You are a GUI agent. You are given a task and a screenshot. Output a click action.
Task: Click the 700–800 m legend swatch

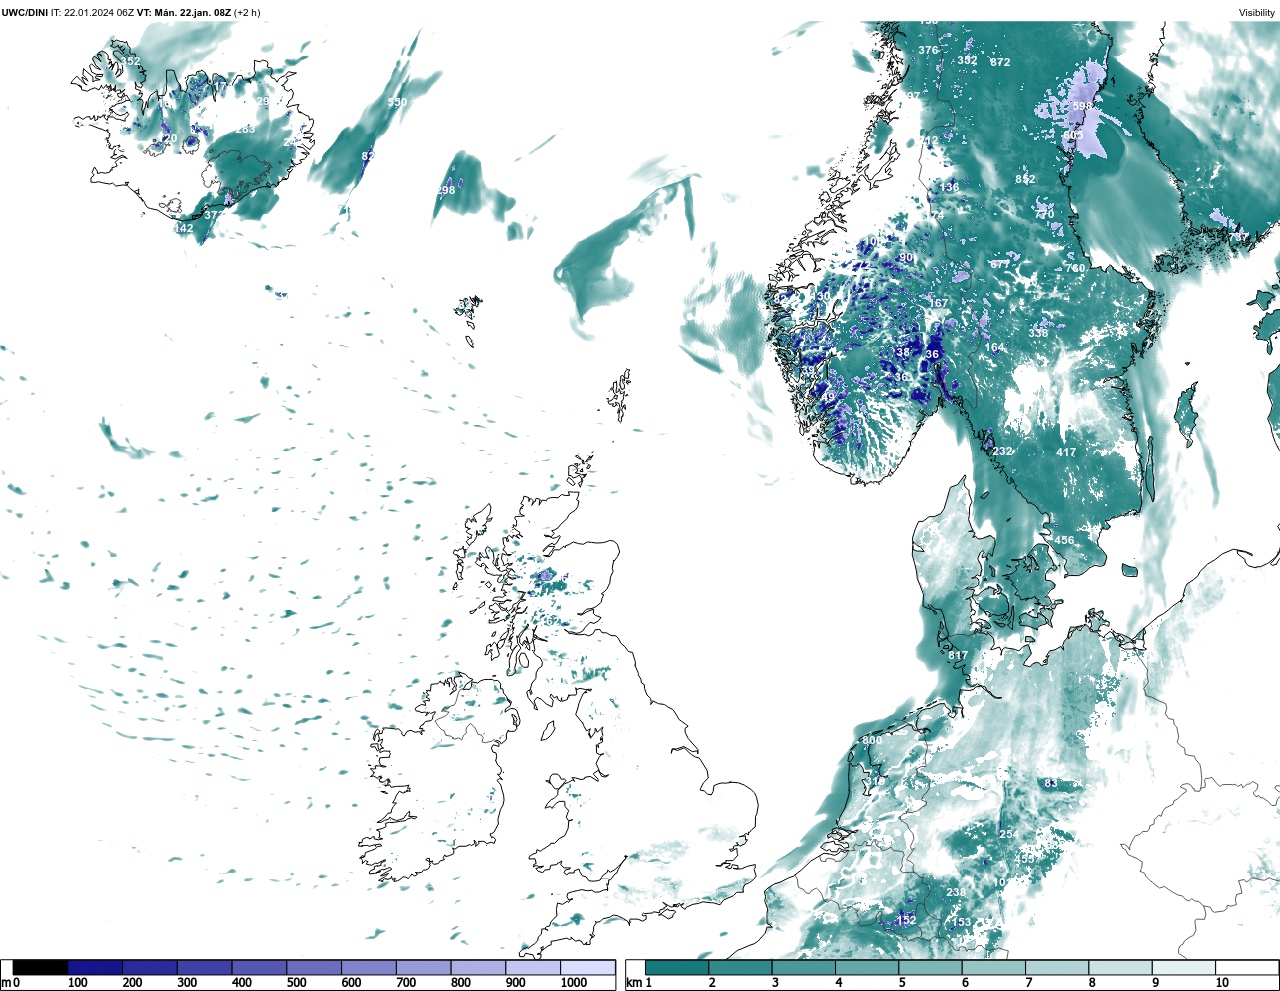tap(424, 968)
